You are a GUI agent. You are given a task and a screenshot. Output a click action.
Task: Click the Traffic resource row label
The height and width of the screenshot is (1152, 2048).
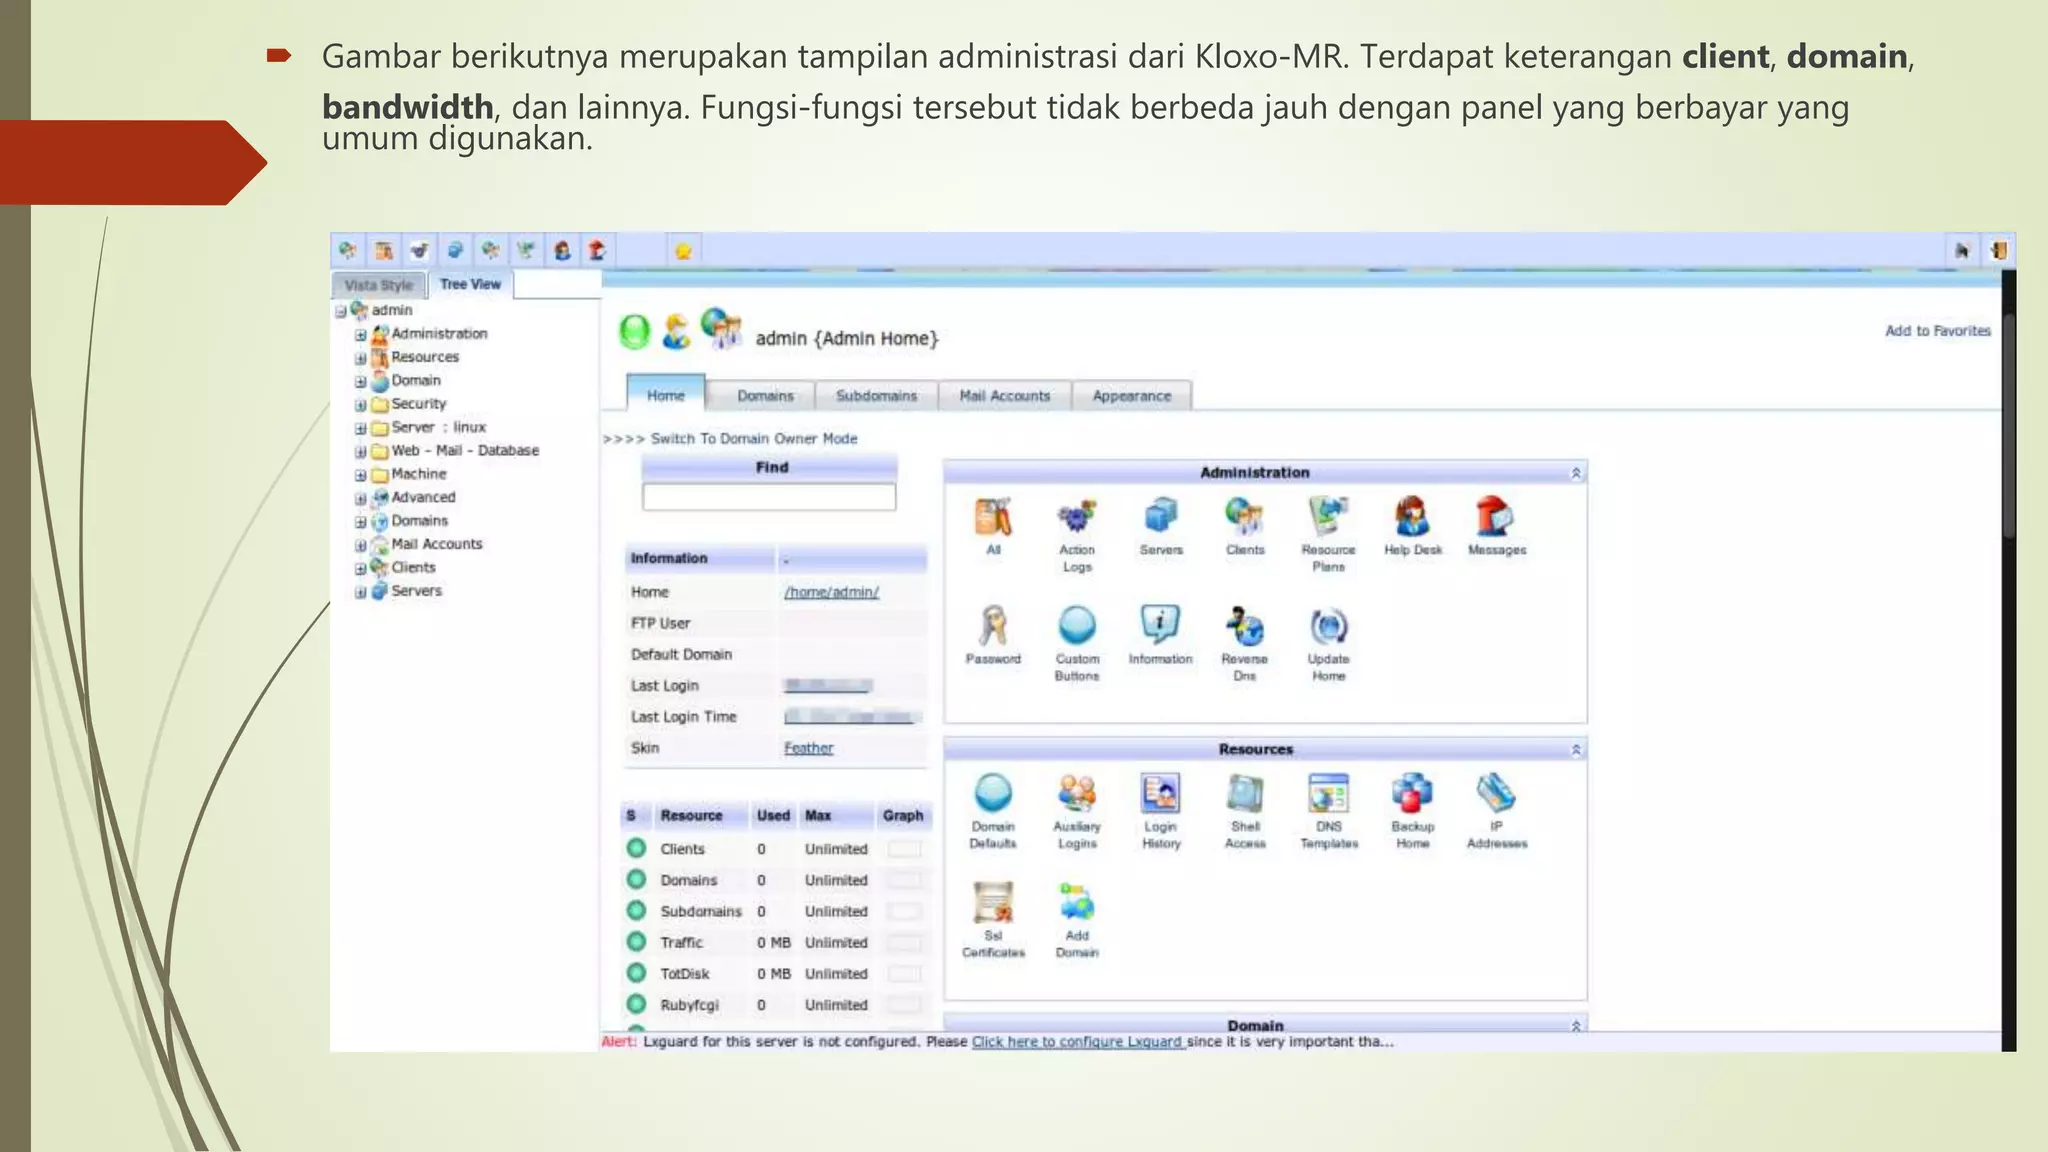click(681, 942)
